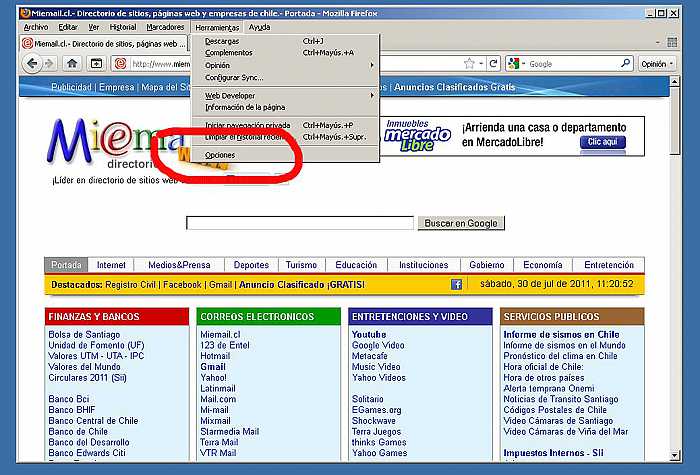Open the Gobierno tab
This screenshot has width=700, height=475.
pos(487,265)
